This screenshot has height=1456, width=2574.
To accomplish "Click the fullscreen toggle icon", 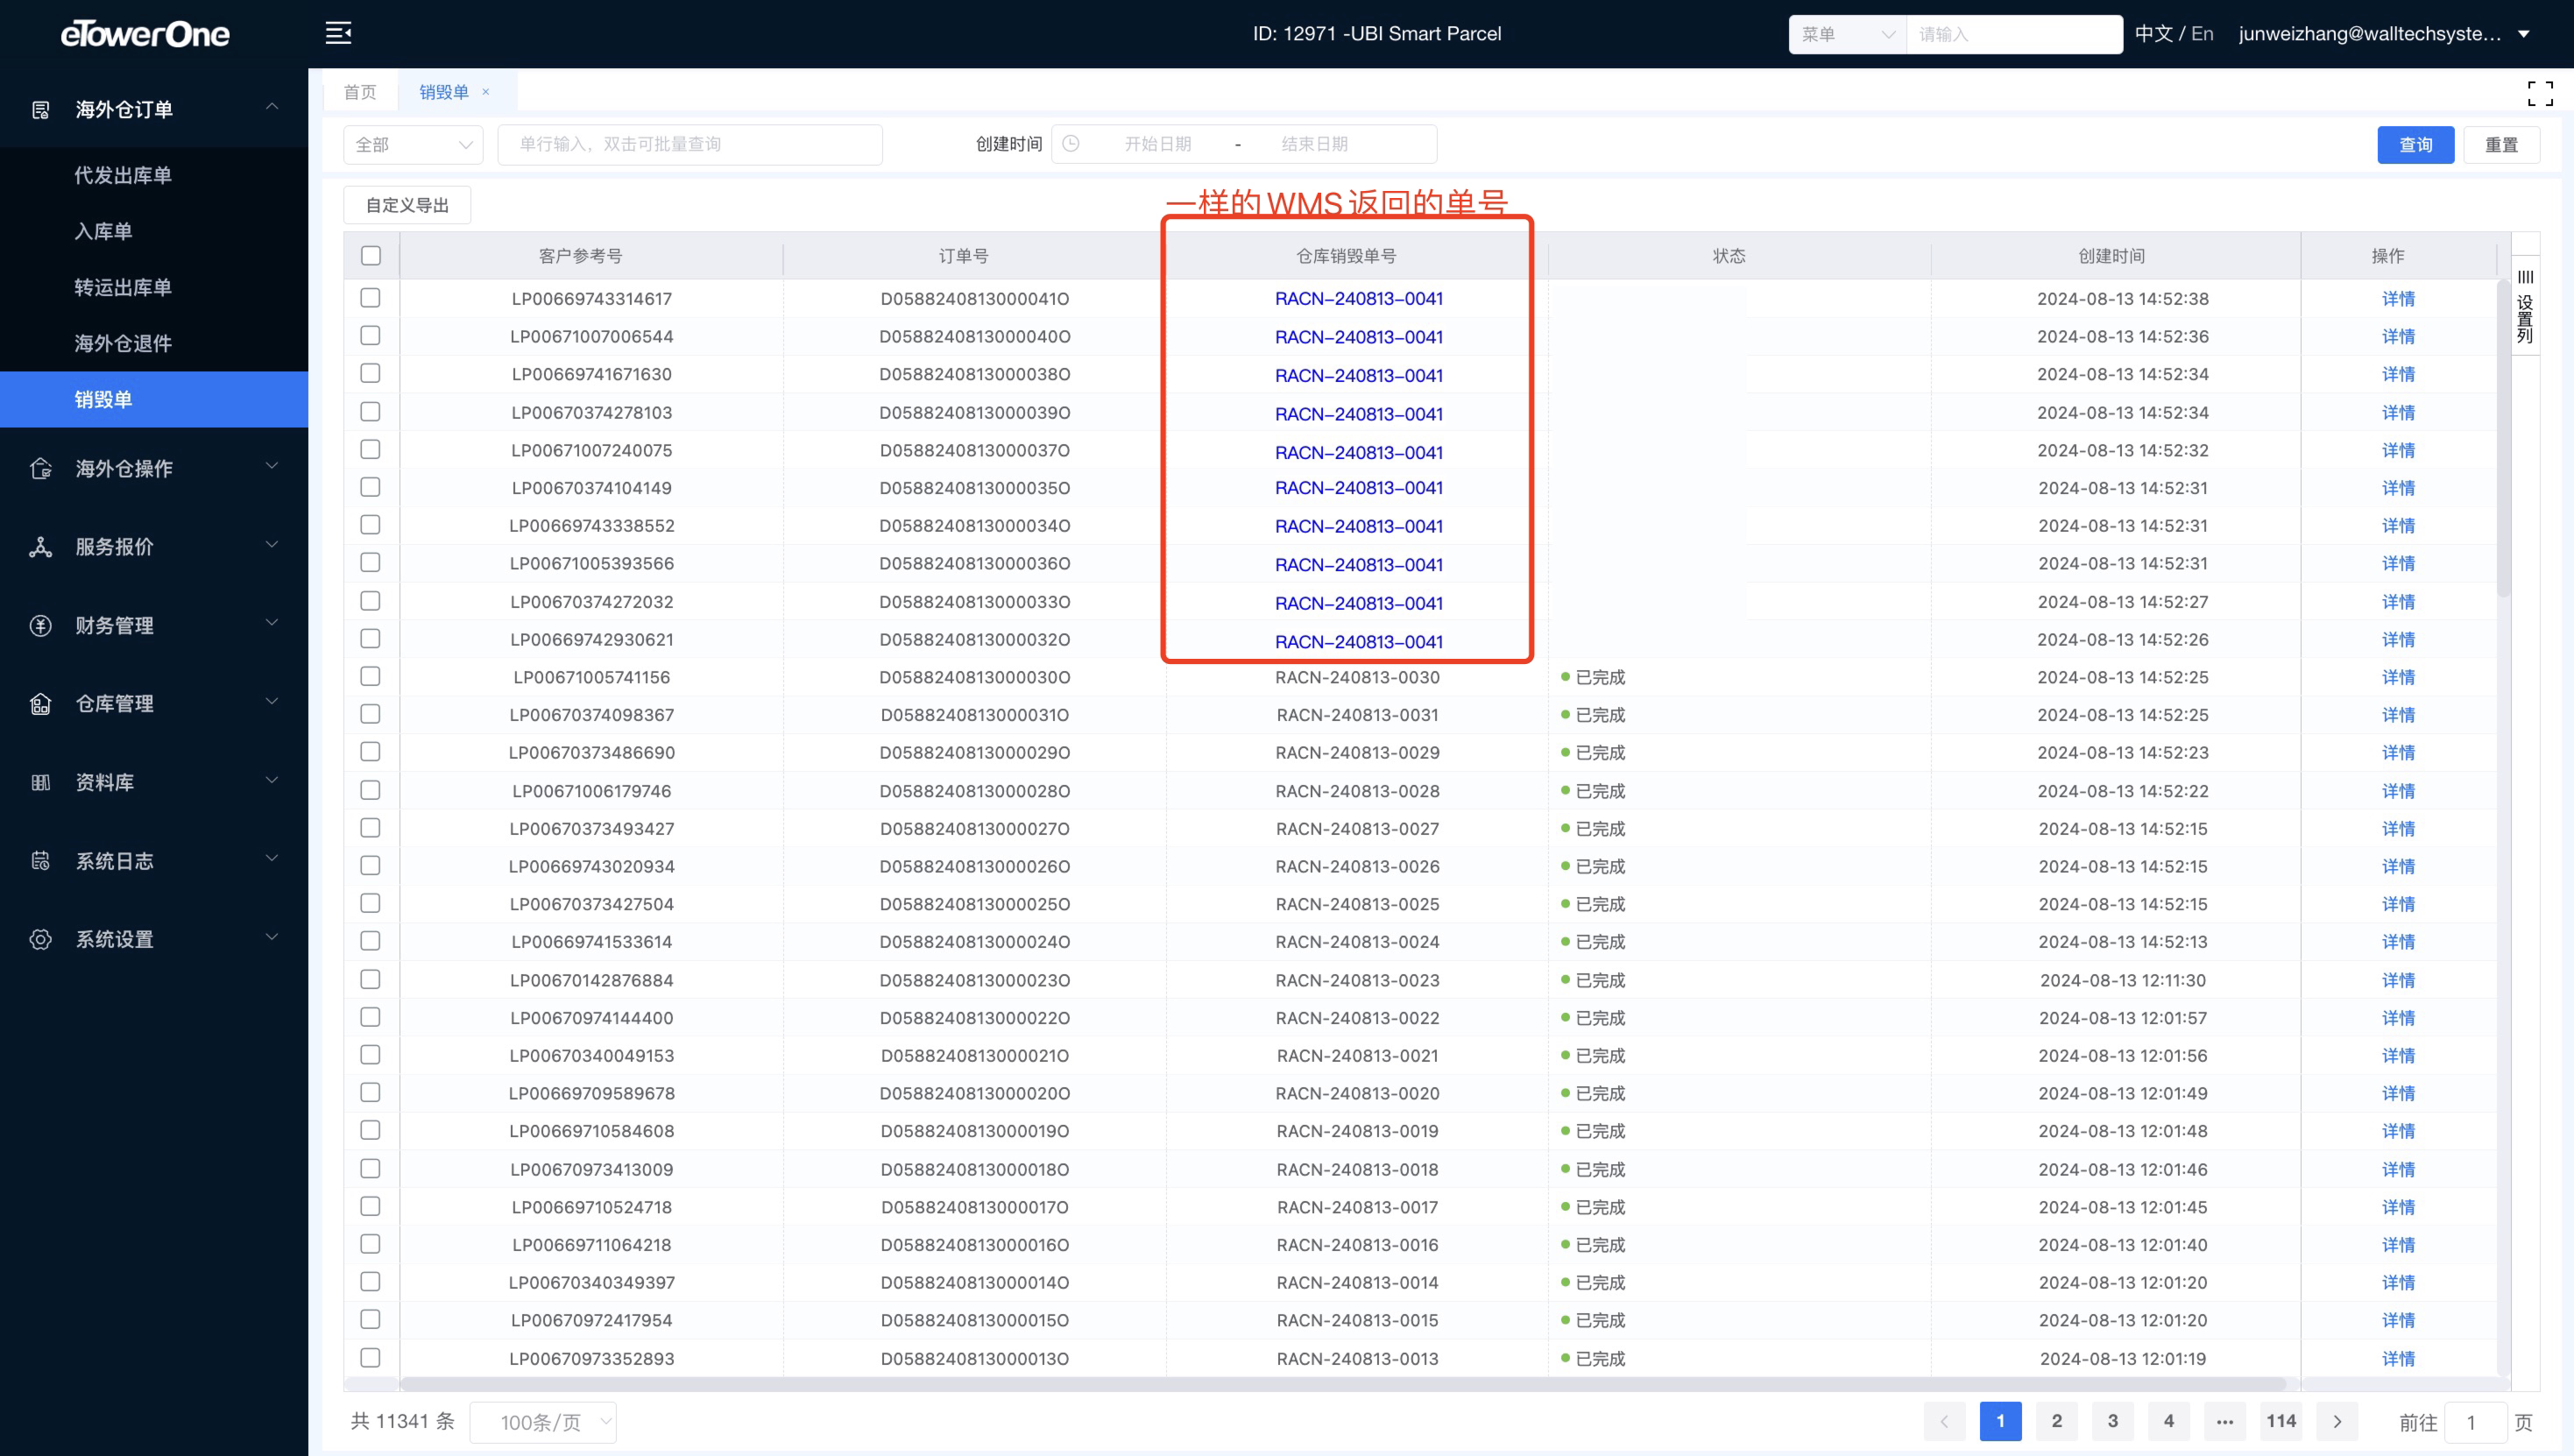I will 2540,93.
